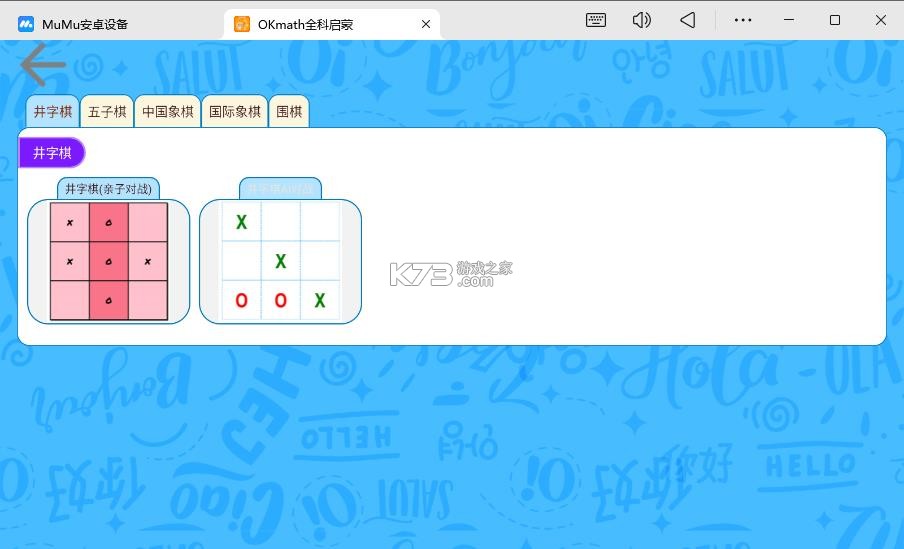Viewport: 904px width, 549px height.
Task: Click the 井字棋(亲子对战) card label
Action: pos(108,189)
